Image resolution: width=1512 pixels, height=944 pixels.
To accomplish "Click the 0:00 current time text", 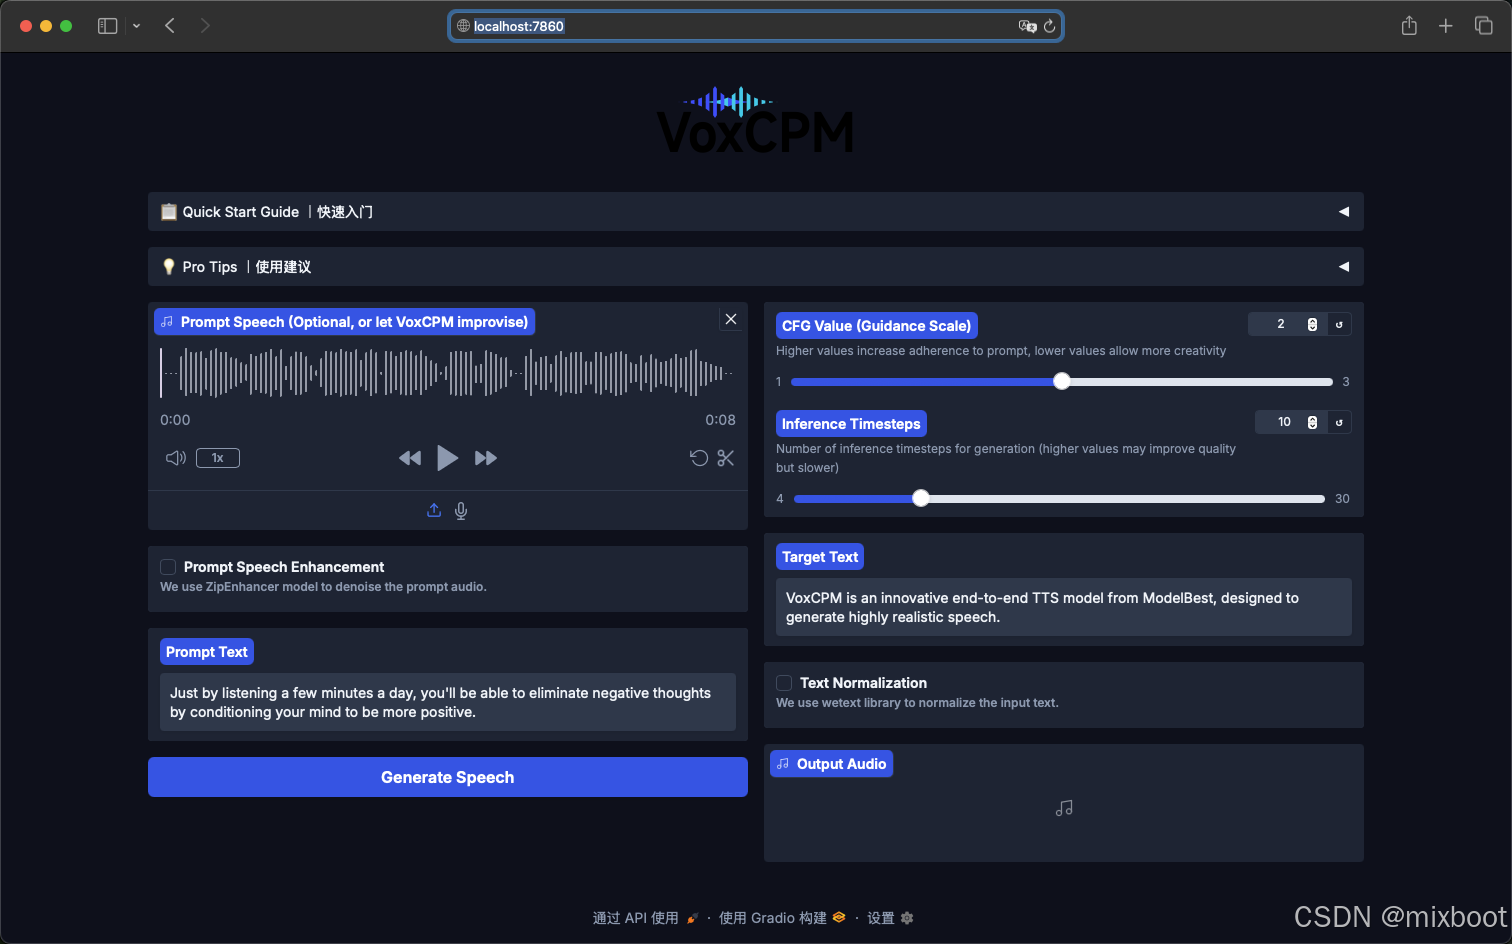I will 175,420.
